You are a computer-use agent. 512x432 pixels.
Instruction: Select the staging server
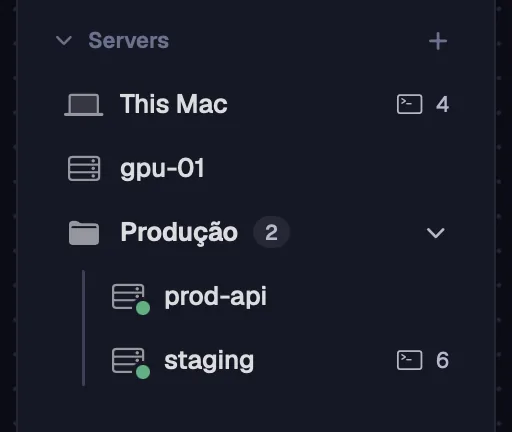coord(209,361)
